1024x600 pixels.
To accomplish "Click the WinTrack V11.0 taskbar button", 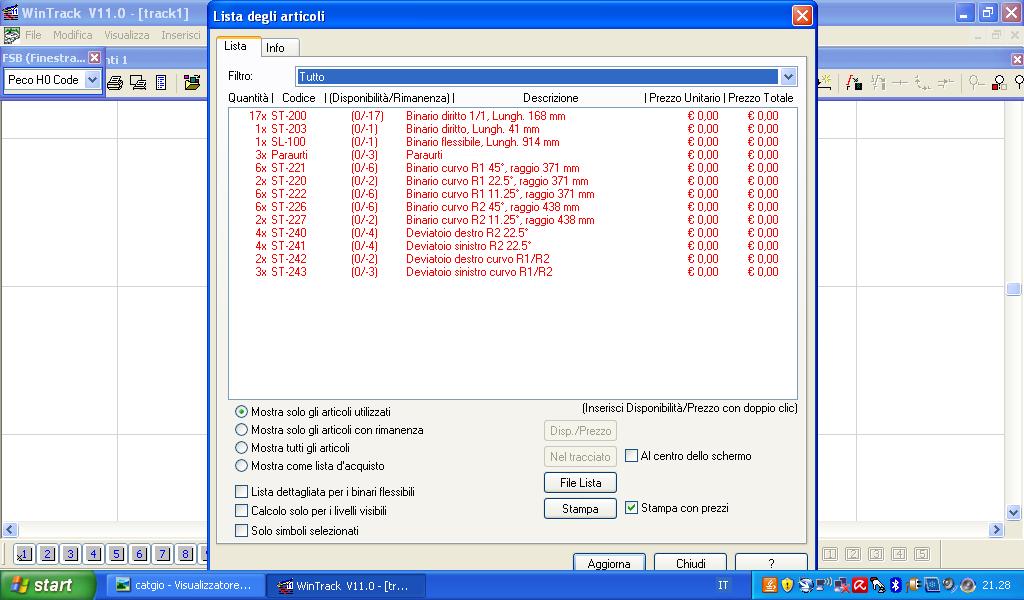I will point(347,586).
